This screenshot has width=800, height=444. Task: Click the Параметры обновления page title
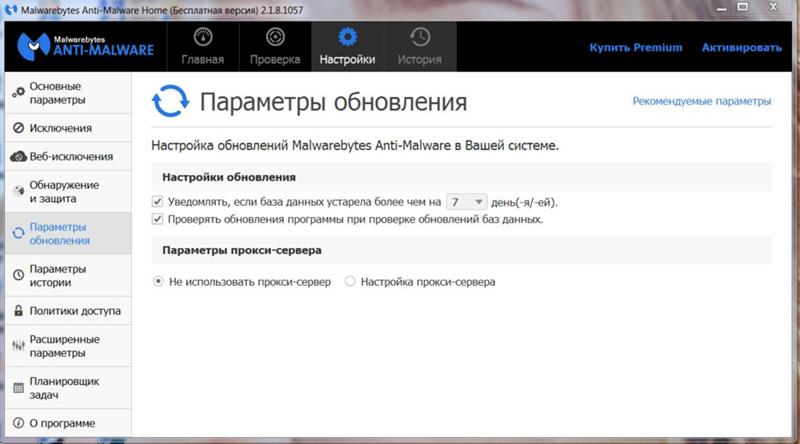tap(333, 102)
